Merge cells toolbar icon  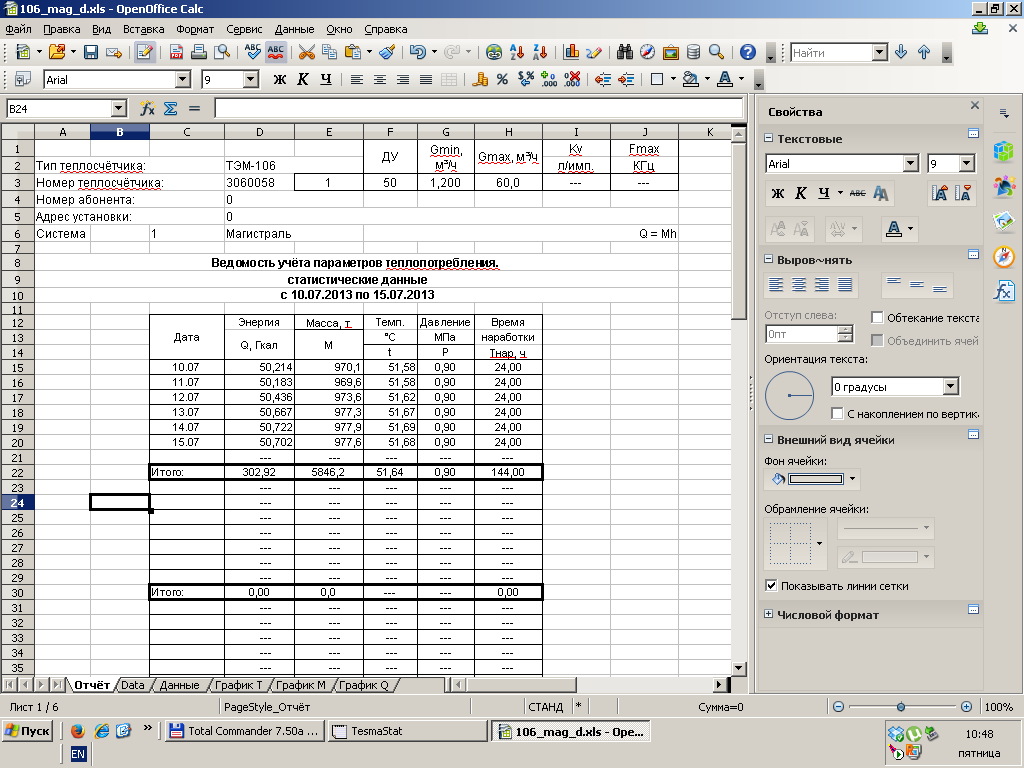click(x=449, y=80)
